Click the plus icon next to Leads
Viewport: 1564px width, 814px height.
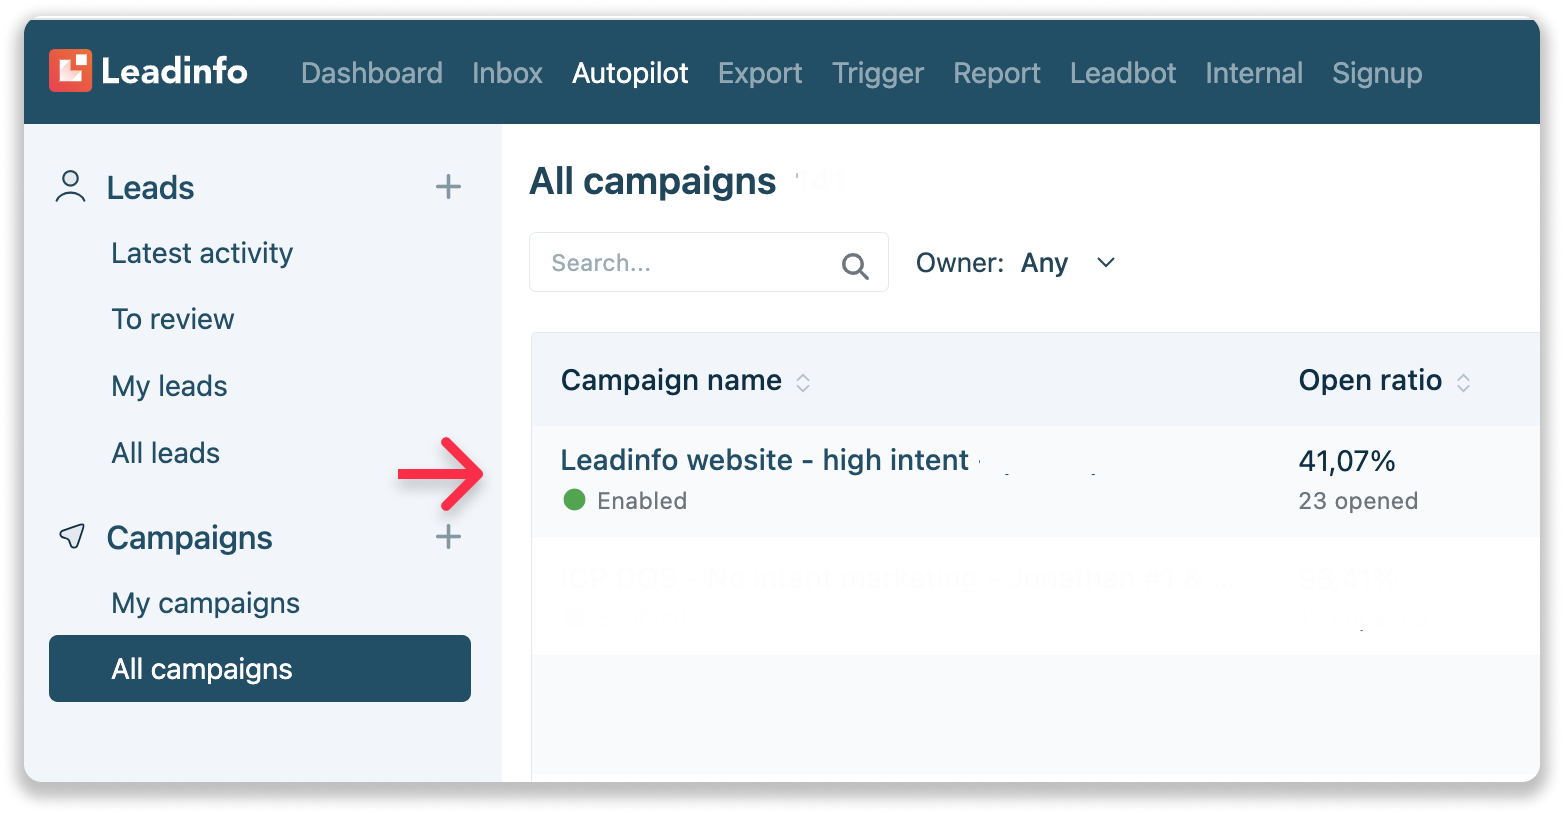pos(448,186)
